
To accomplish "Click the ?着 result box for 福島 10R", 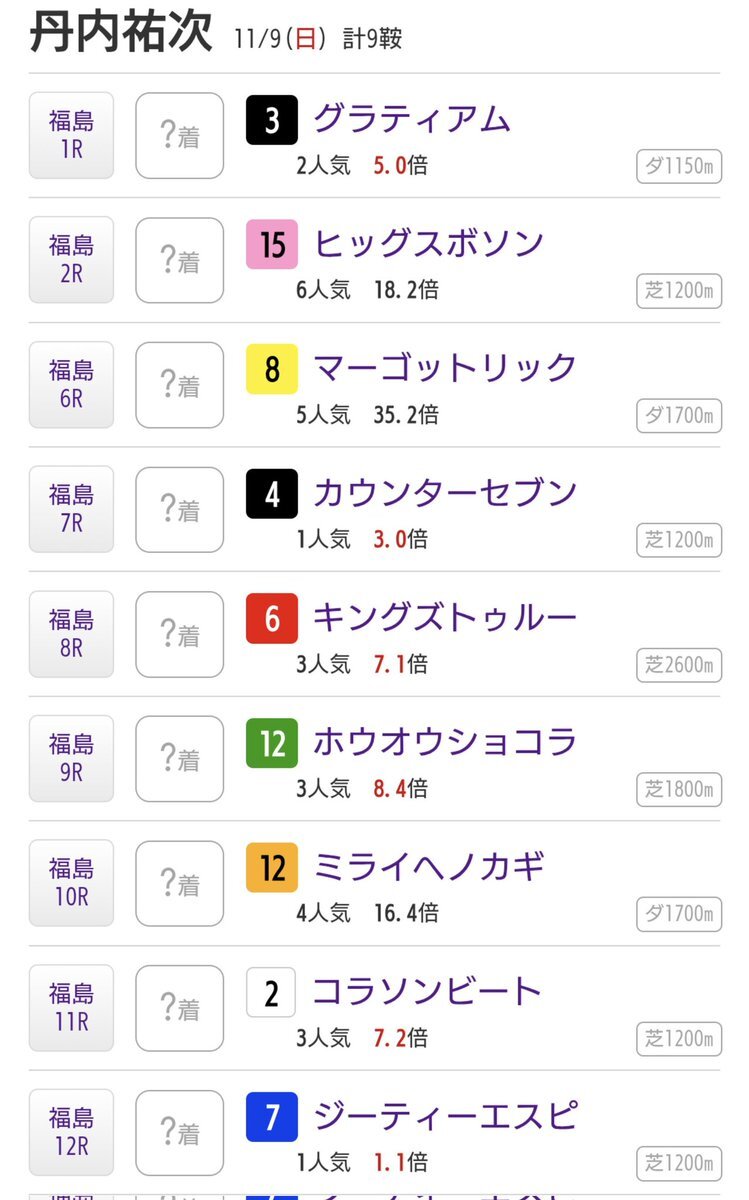I will click(x=180, y=883).
